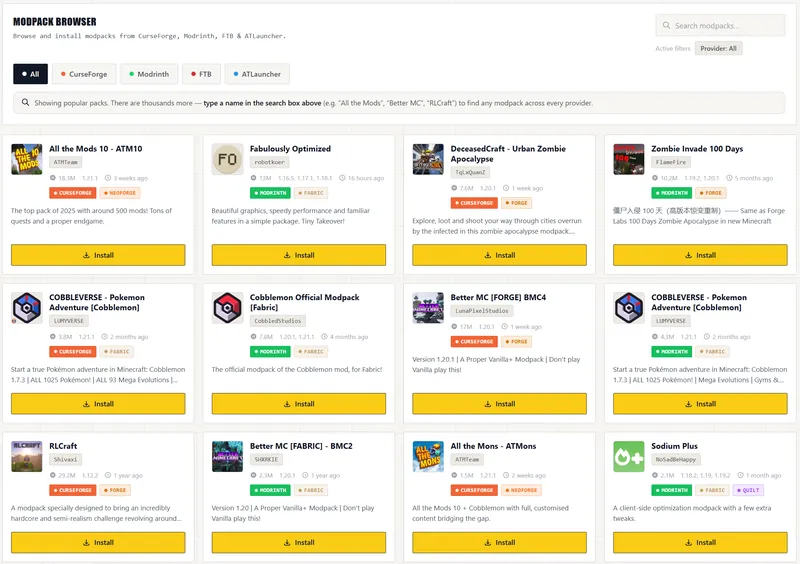Install Fabulously Optimized
This screenshot has height=564, width=800.
[298, 255]
